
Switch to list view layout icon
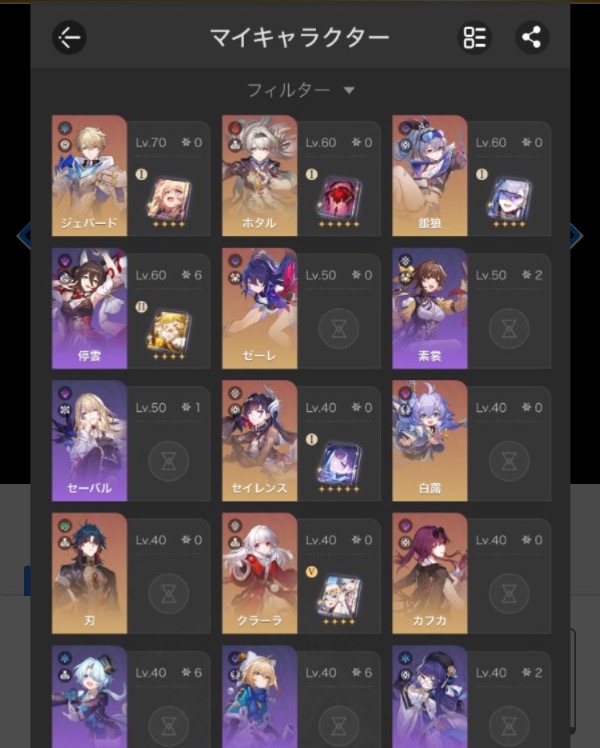tap(475, 37)
